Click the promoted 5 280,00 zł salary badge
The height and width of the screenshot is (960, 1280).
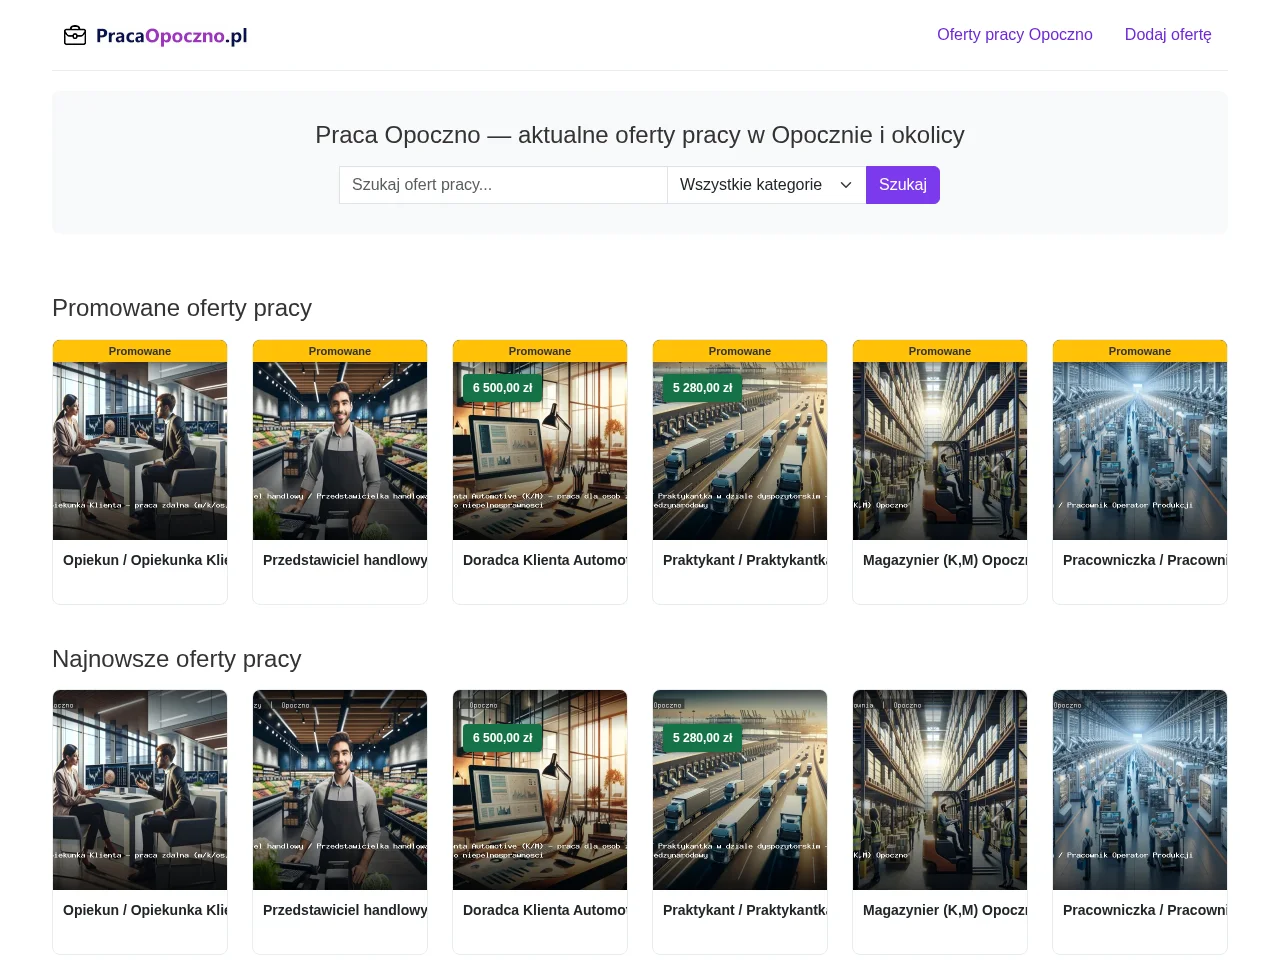point(703,388)
